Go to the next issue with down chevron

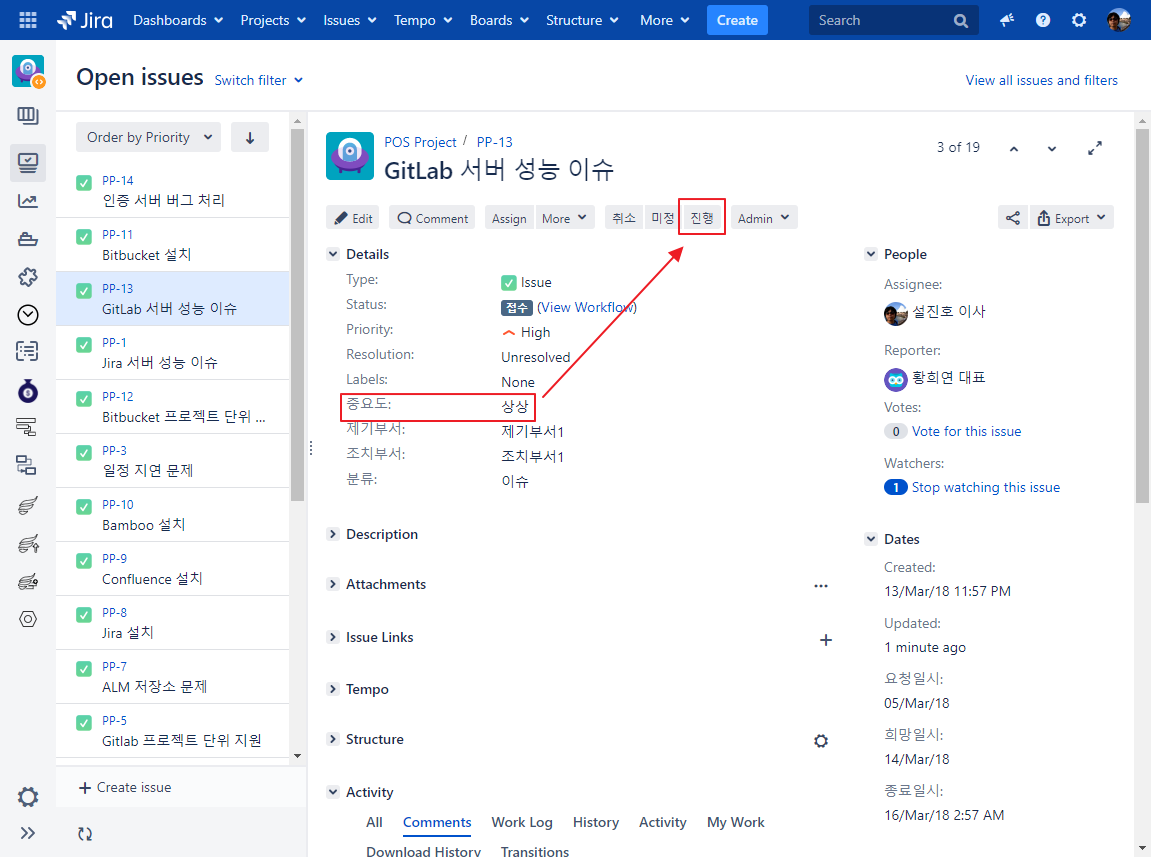pos(1052,148)
